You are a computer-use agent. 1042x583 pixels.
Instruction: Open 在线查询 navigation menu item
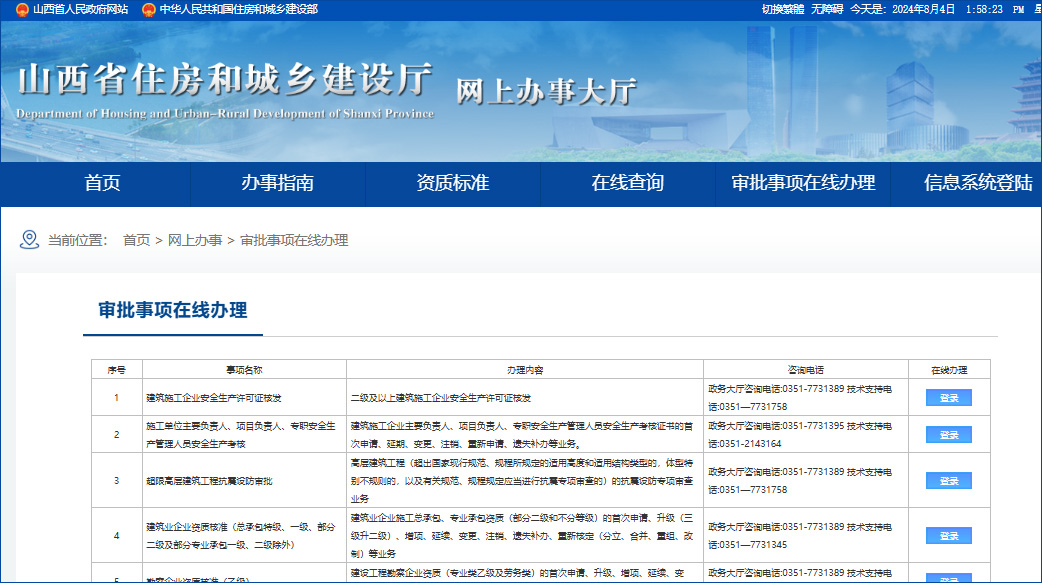tap(628, 183)
